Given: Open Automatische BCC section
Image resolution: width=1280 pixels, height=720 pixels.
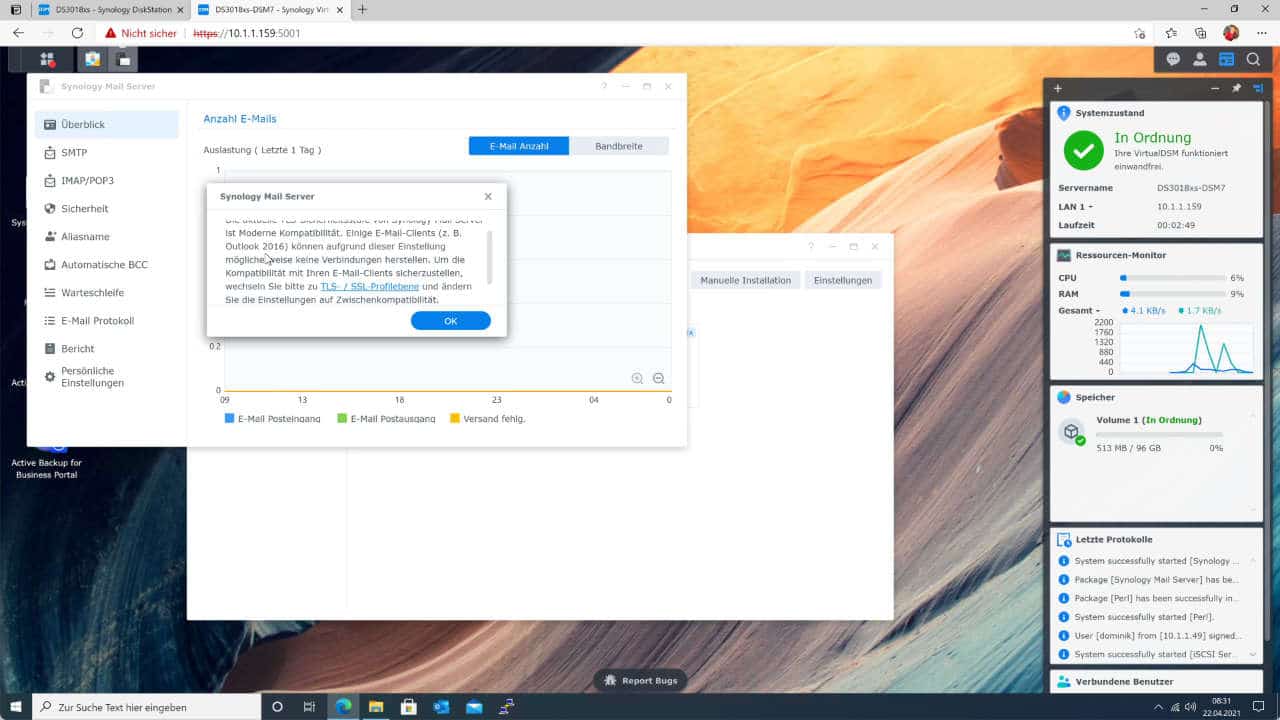Looking at the screenshot, I should tap(106, 265).
